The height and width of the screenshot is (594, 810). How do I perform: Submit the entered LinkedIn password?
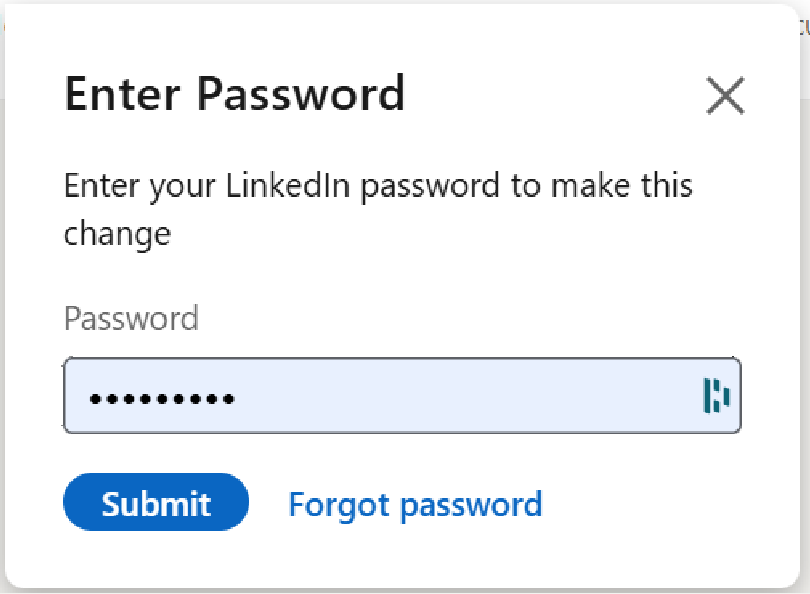(155, 503)
